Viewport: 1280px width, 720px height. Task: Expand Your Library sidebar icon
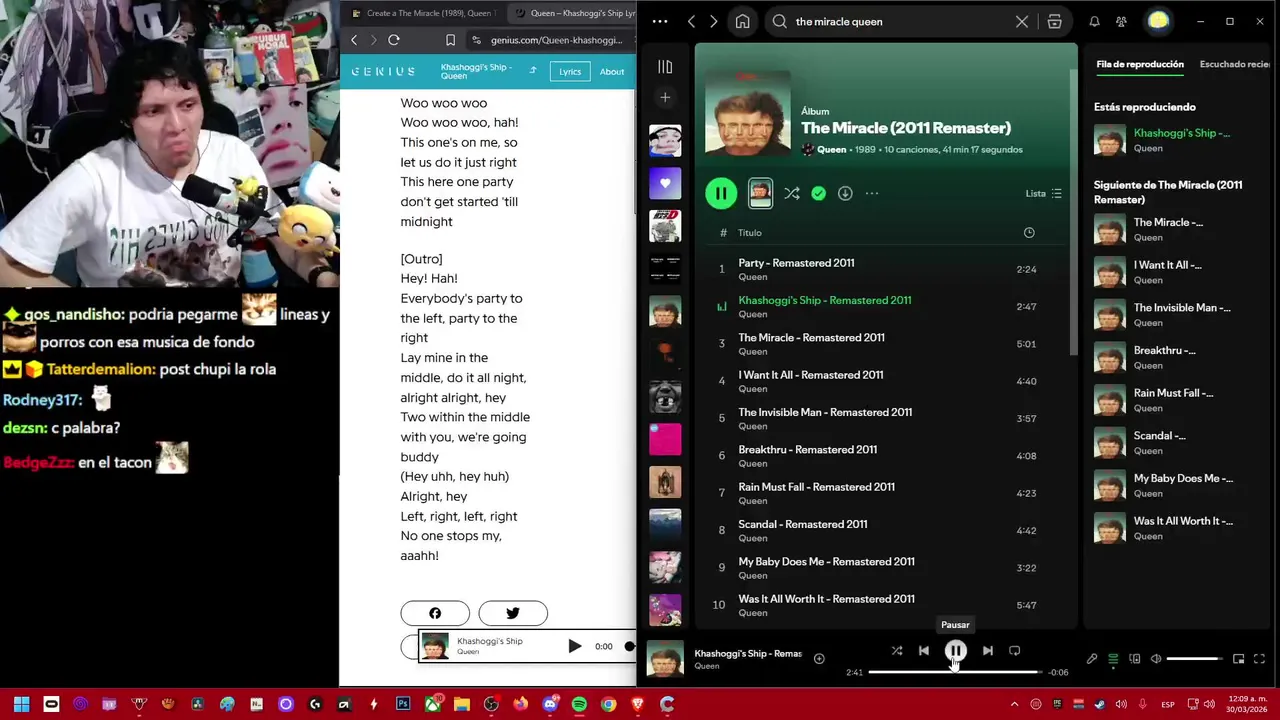tap(665, 66)
